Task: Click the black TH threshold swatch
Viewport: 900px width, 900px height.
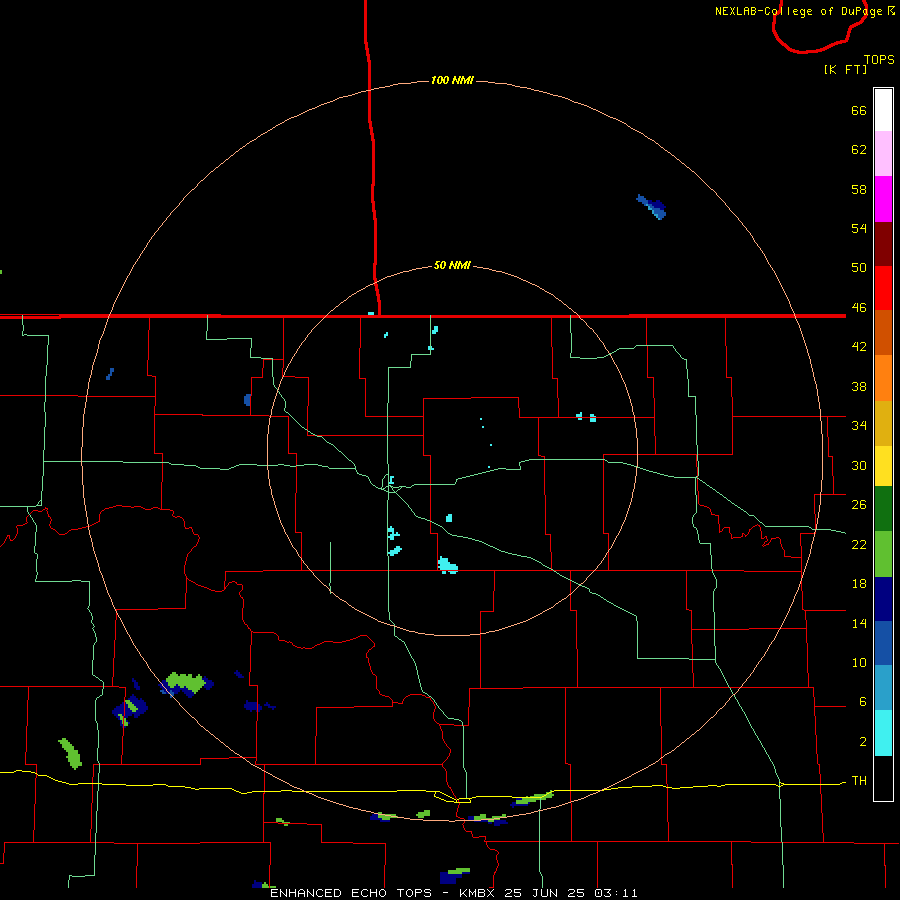Action: click(883, 778)
